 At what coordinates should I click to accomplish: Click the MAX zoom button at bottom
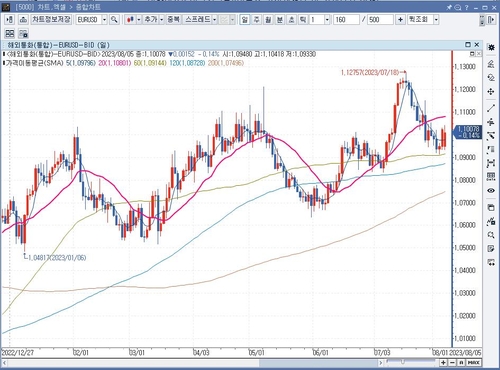(x=473, y=362)
